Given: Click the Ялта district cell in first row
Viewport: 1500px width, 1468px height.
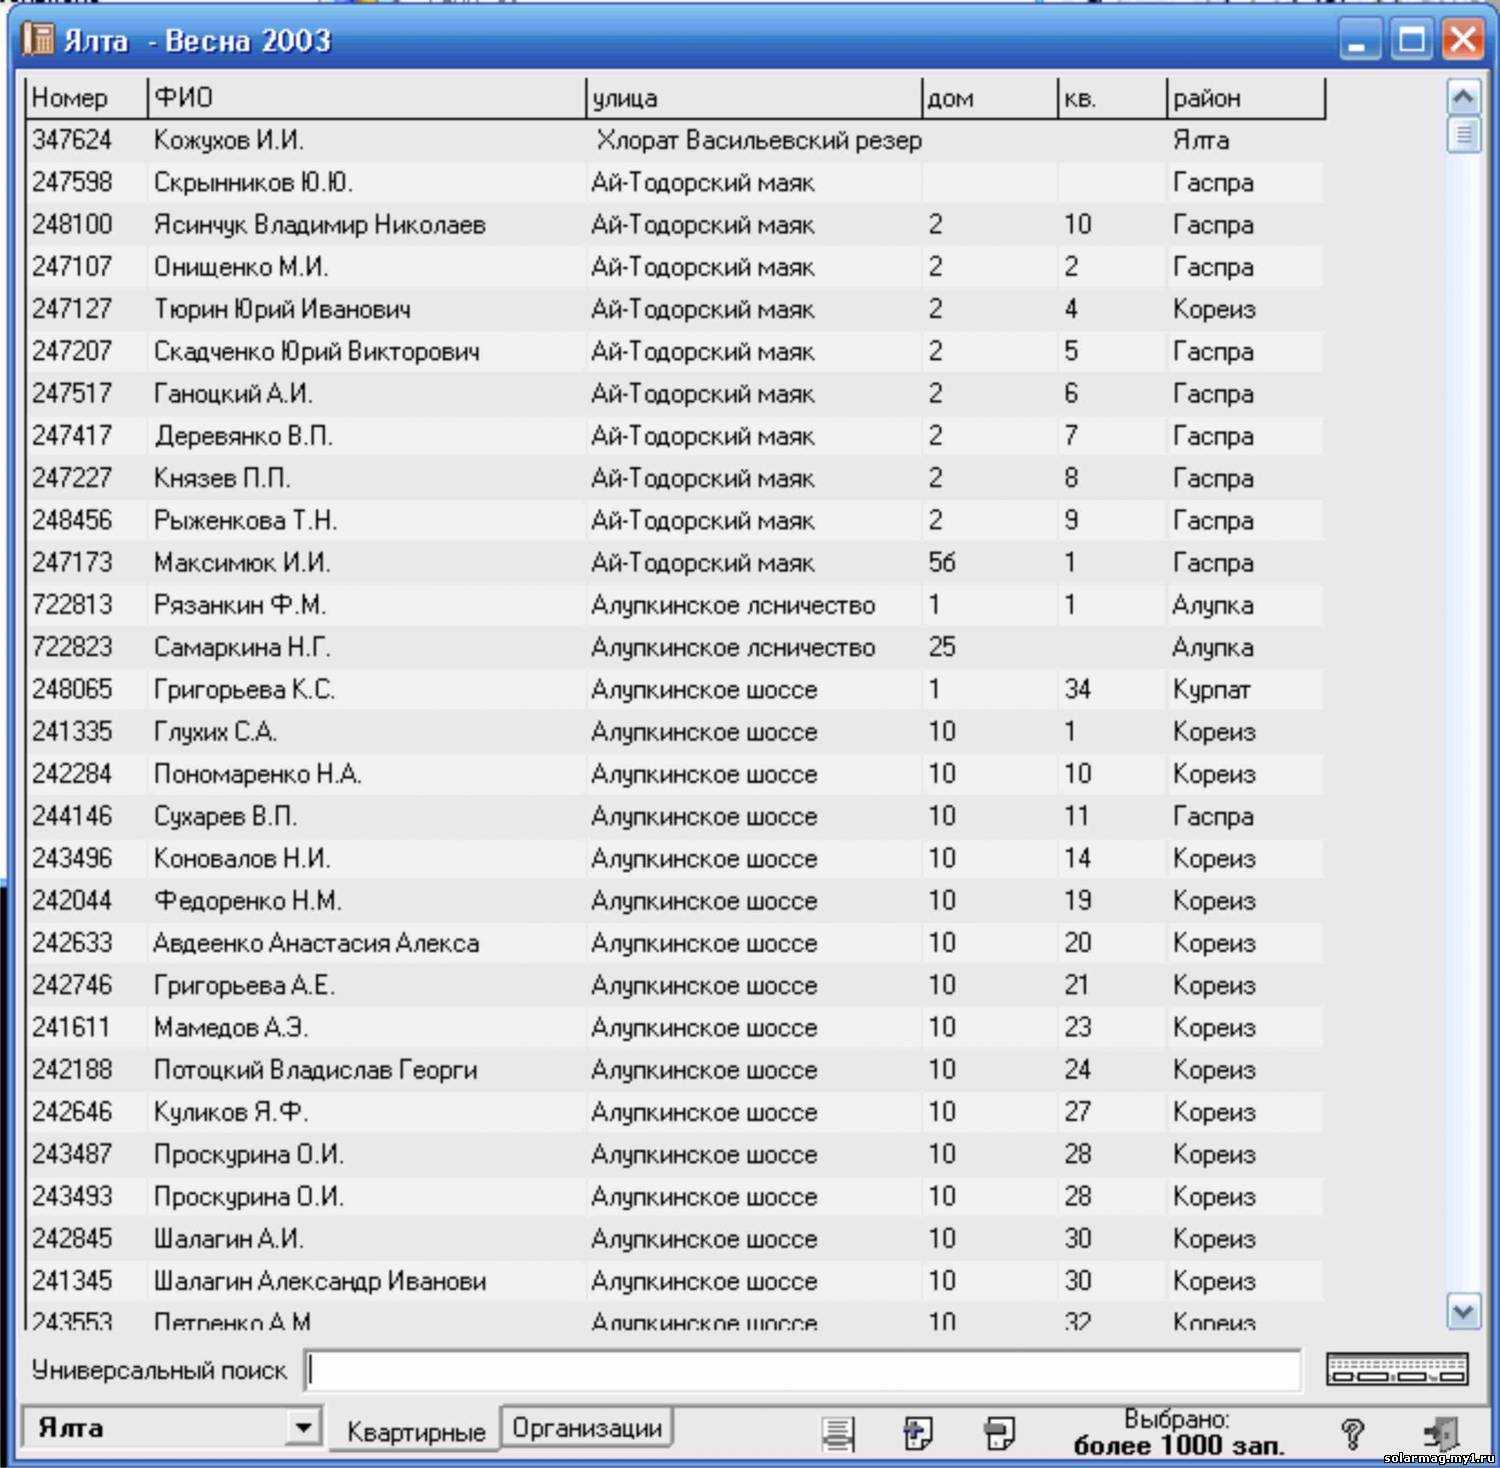Looking at the screenshot, I should [x=1201, y=140].
